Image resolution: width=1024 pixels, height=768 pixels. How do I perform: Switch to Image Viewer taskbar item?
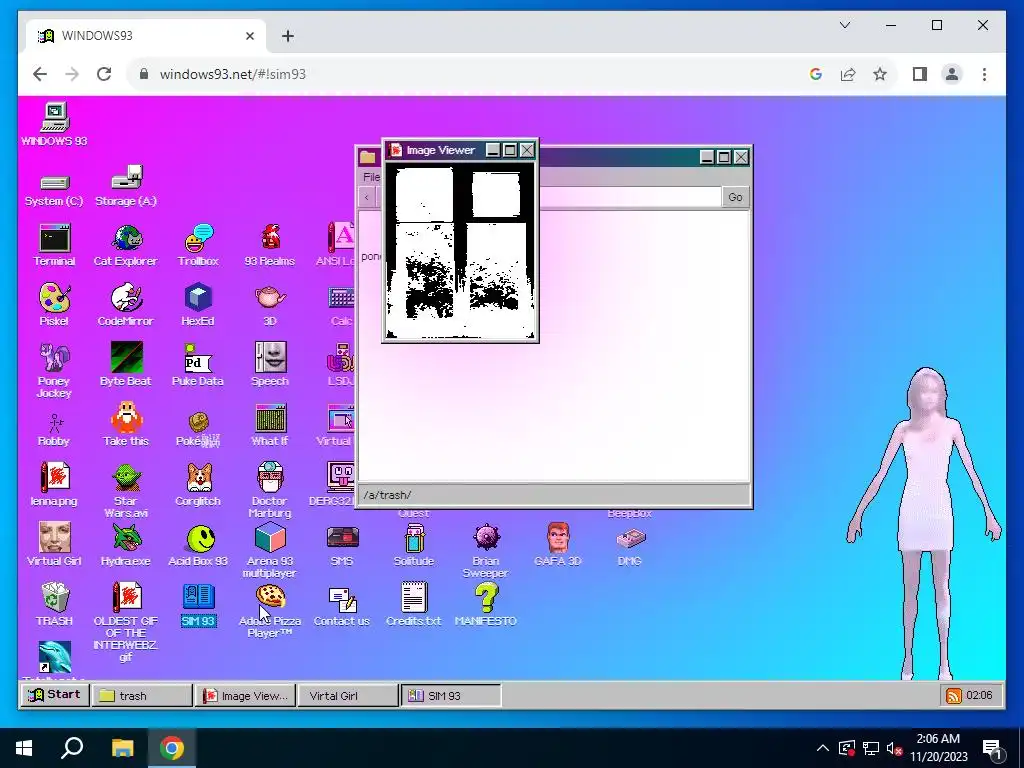click(x=246, y=696)
